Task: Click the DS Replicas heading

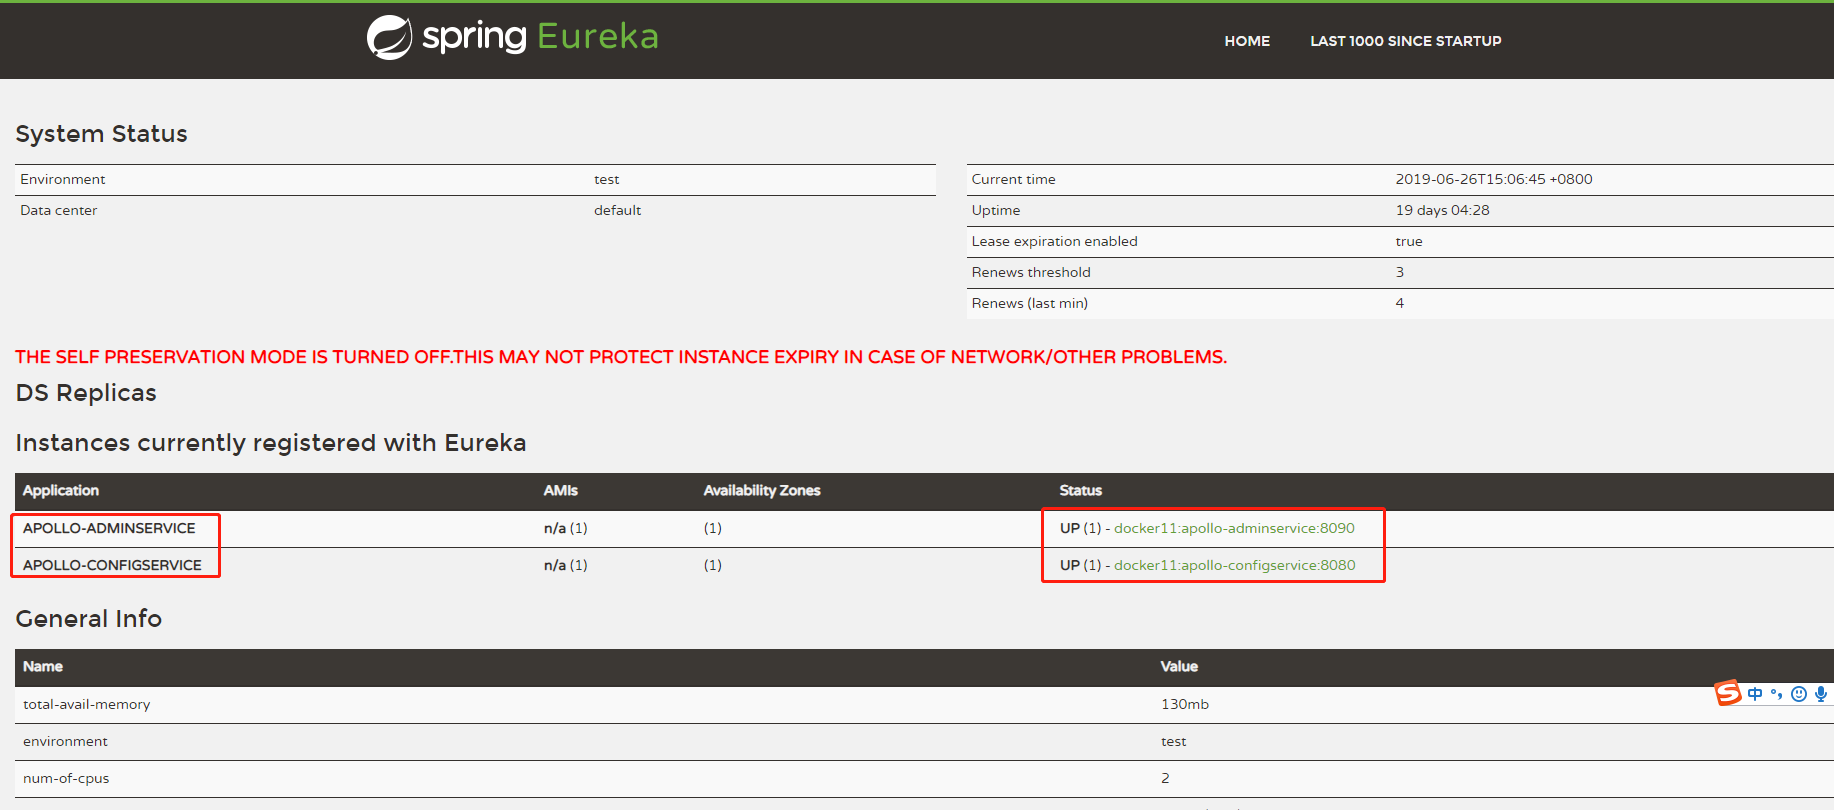Action: [86, 393]
